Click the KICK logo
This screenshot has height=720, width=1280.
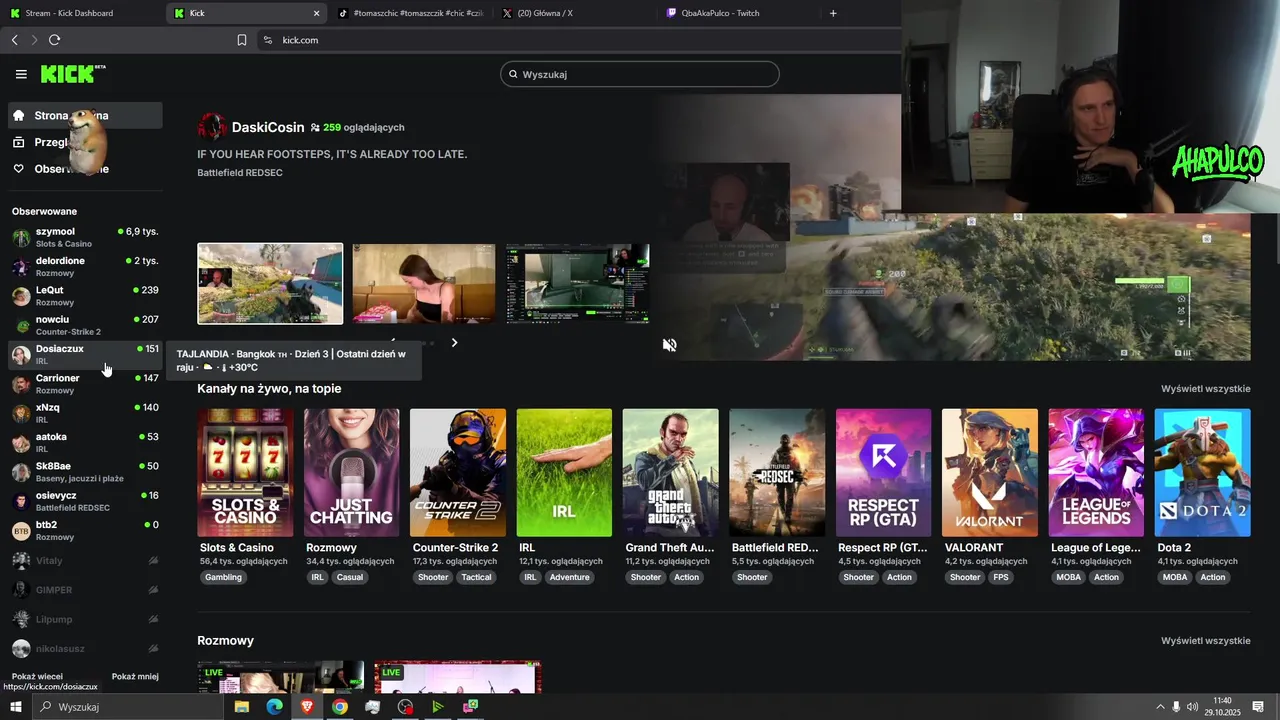(x=72, y=74)
